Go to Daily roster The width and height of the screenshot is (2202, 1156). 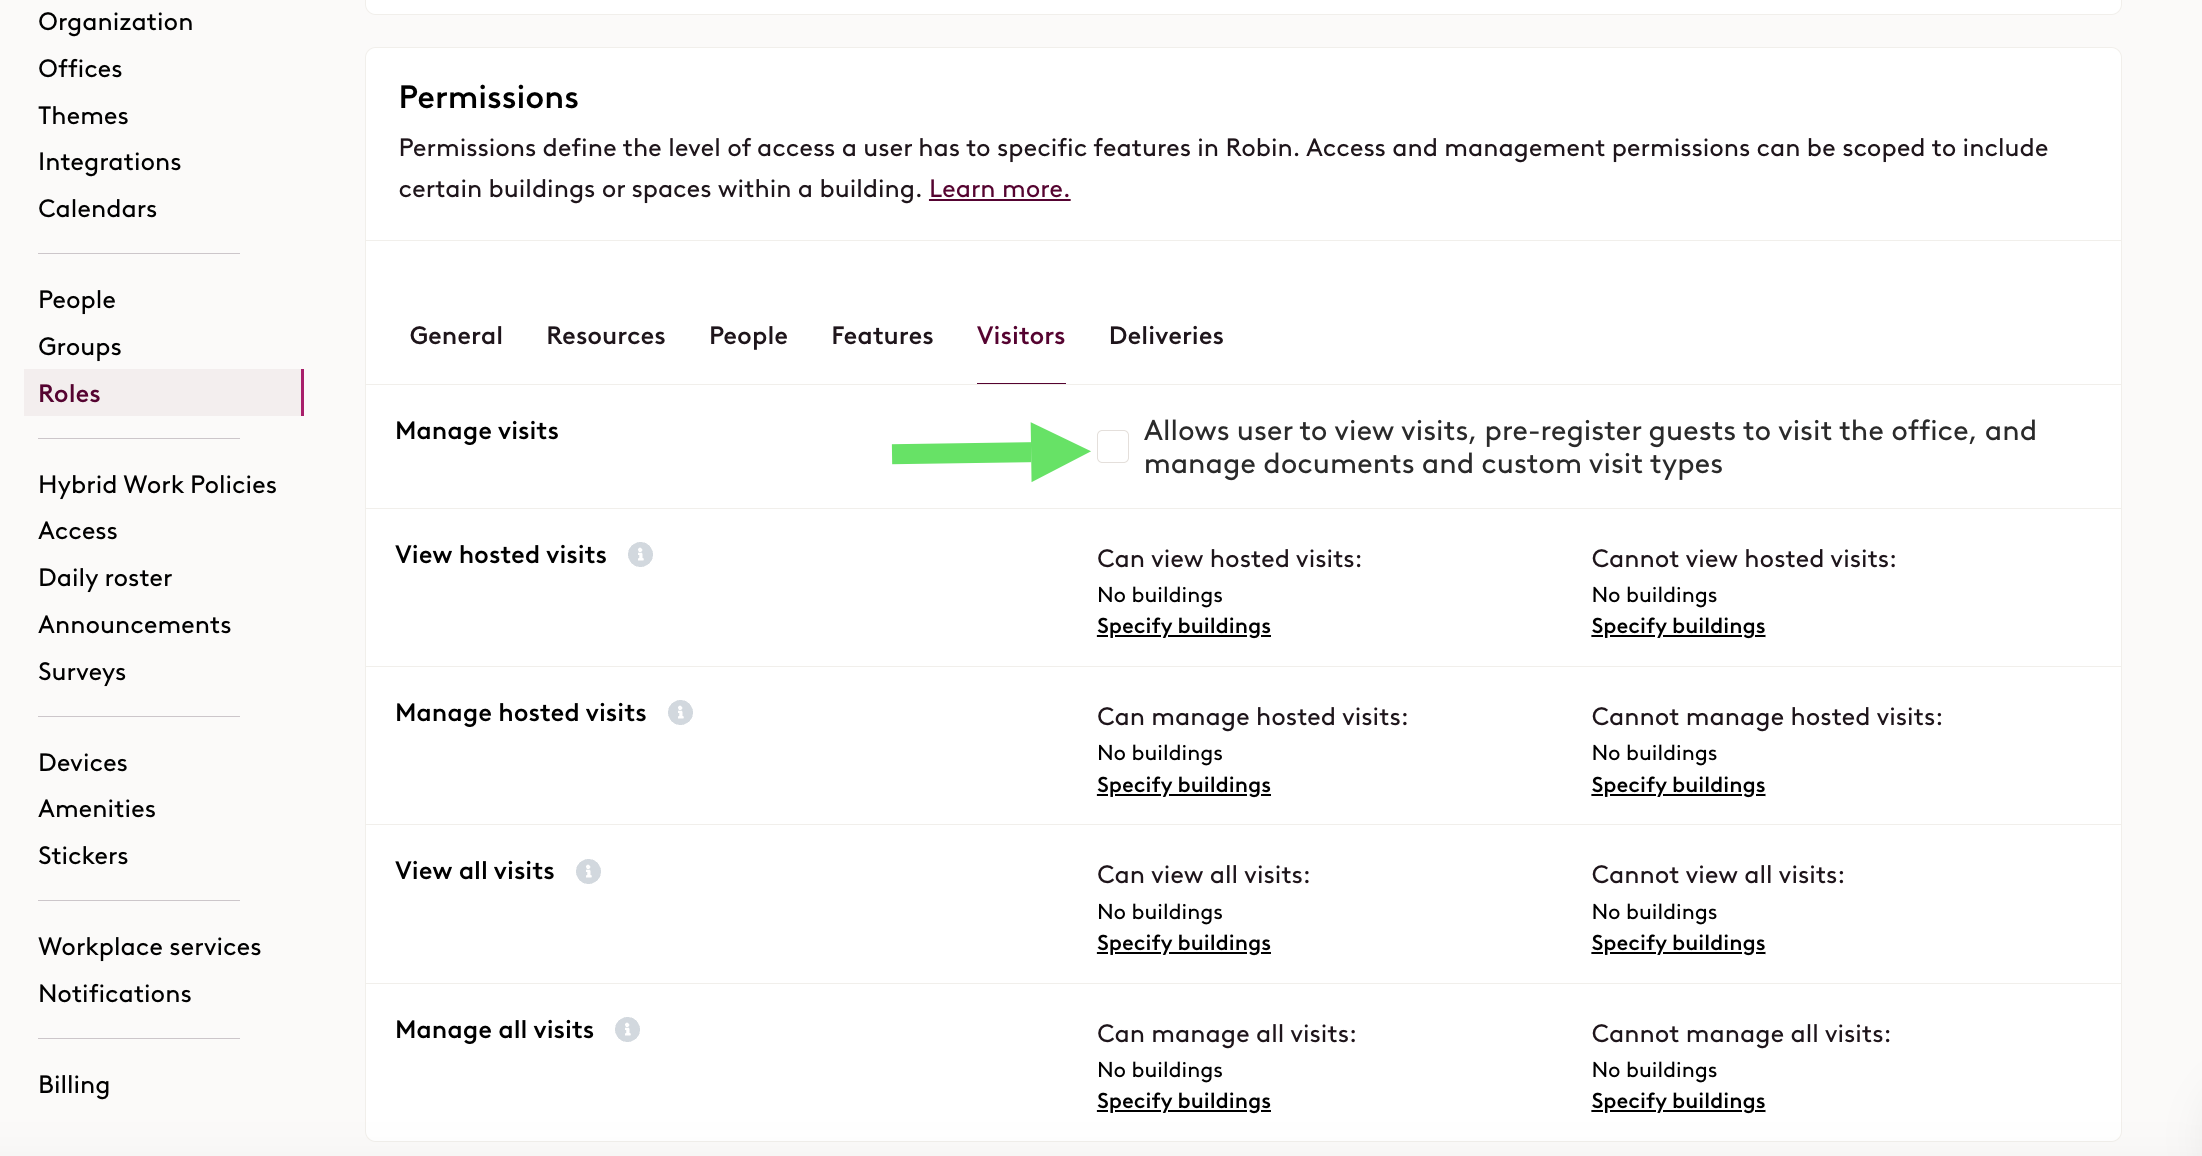[105, 578]
